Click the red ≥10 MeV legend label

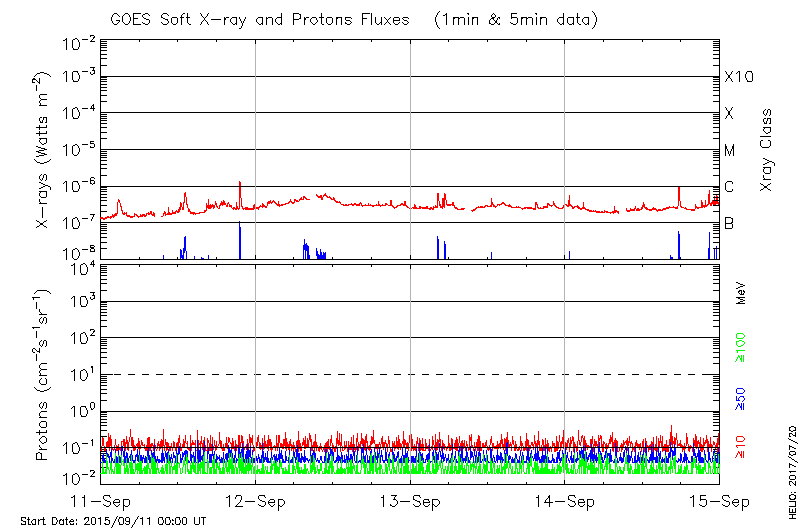742,447
